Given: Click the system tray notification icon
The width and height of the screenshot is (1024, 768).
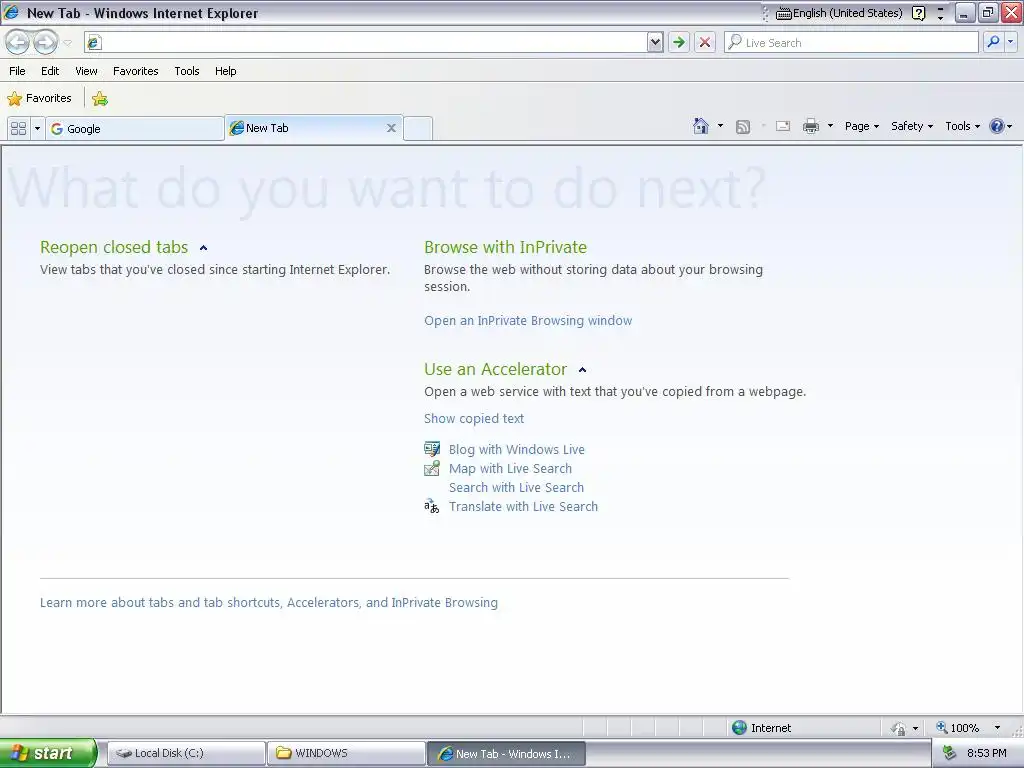Looking at the screenshot, I should point(950,754).
